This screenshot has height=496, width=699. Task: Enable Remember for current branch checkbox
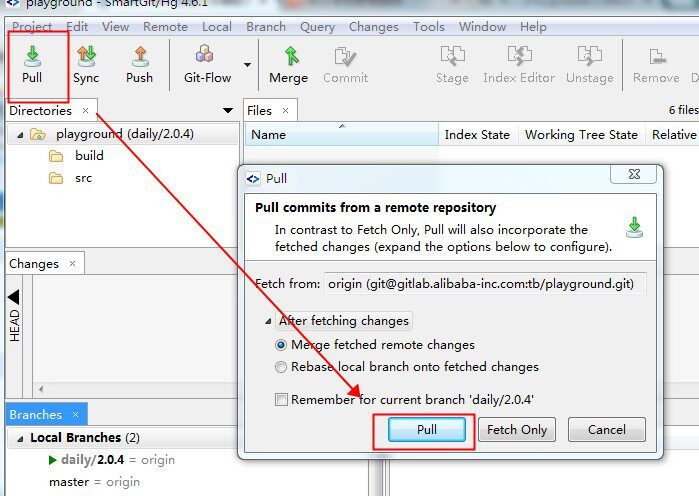(282, 399)
